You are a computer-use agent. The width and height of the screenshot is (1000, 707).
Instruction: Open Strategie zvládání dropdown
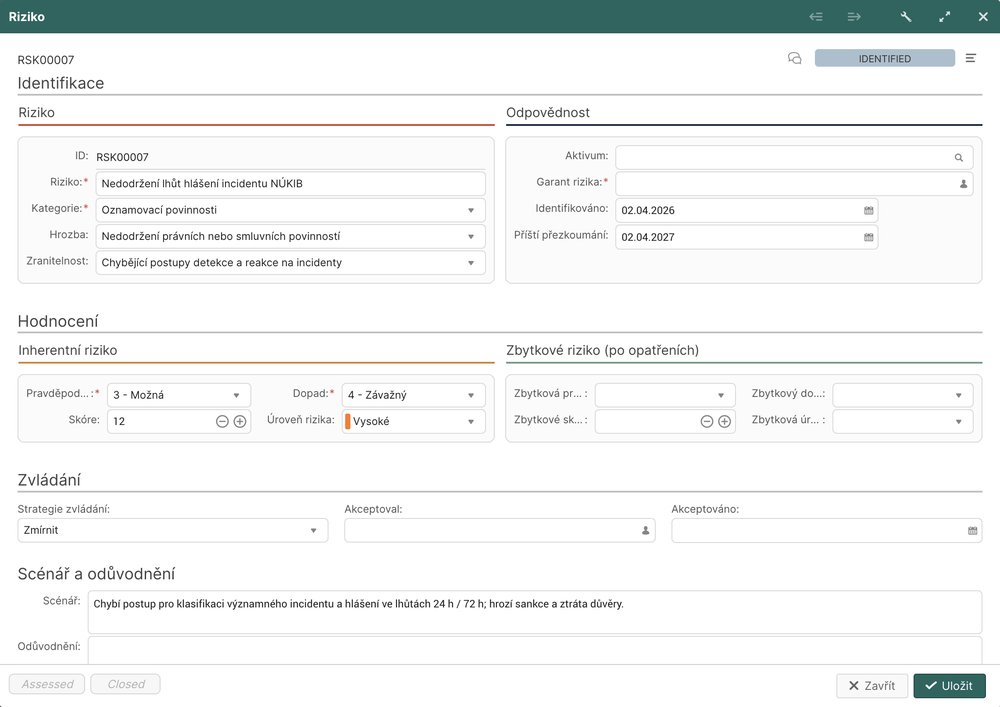pyautogui.click(x=313, y=530)
